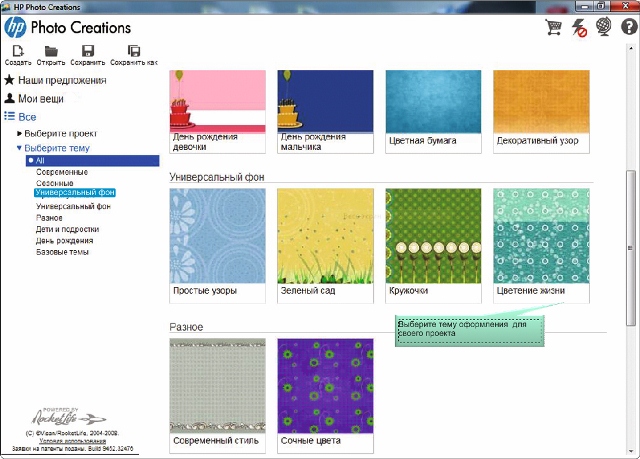640x459 pixels.
Task: Click the RocketLife logo
Action: coord(68,417)
